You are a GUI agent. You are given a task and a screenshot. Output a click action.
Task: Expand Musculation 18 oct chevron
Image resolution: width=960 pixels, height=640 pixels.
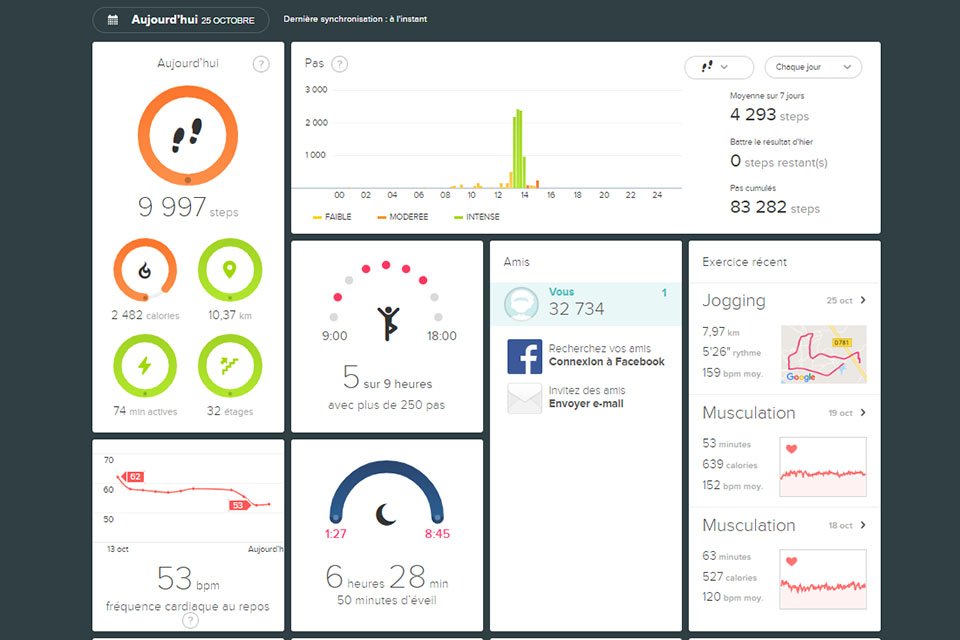(863, 525)
